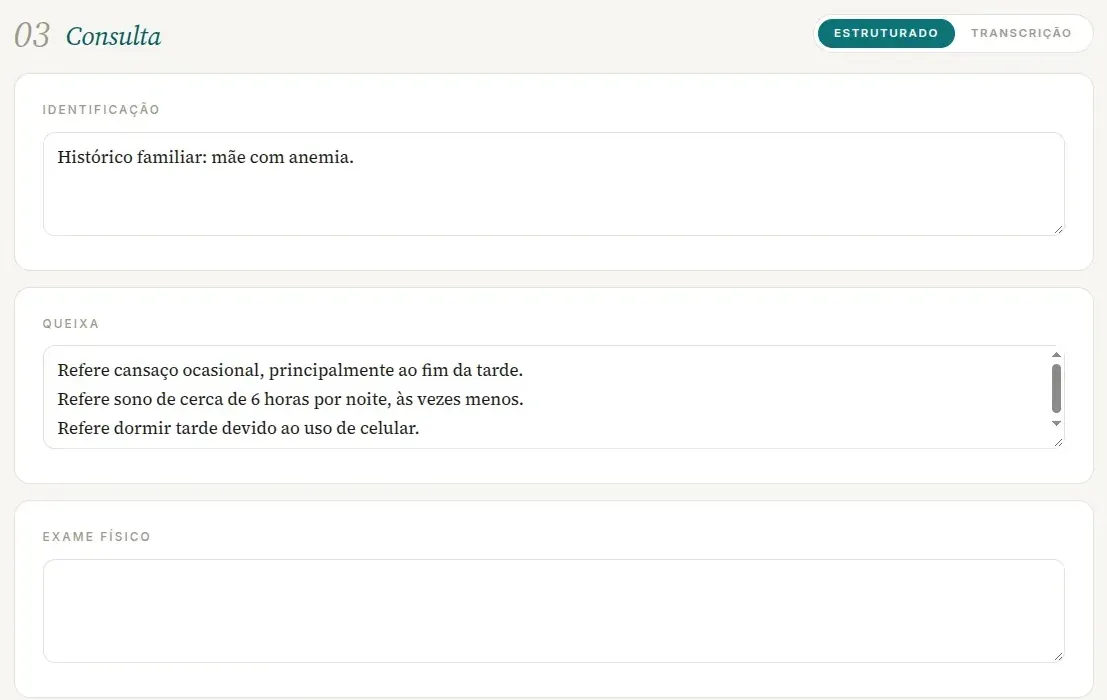Click the Queixa scrollbar up arrow
Screen dimensions: 1107x700
tap(1056, 355)
